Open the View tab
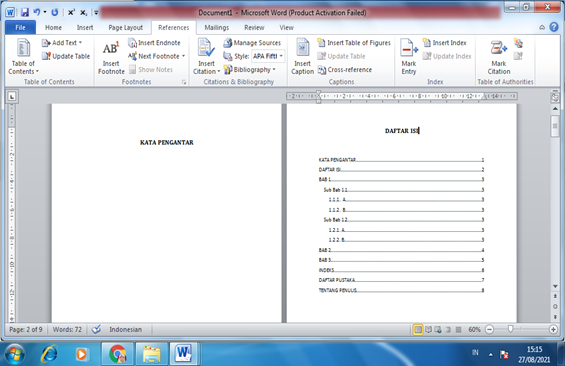Screen dimensions: 565x366 [286, 27]
